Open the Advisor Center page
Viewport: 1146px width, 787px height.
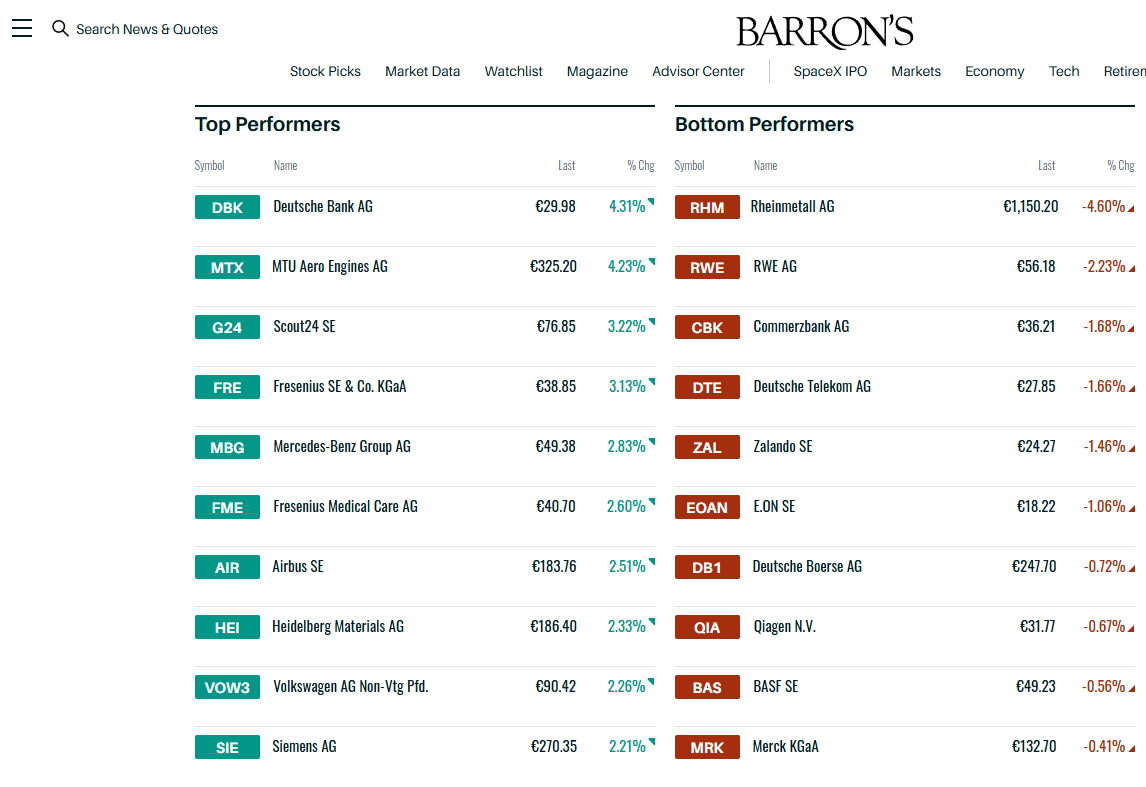[698, 72]
